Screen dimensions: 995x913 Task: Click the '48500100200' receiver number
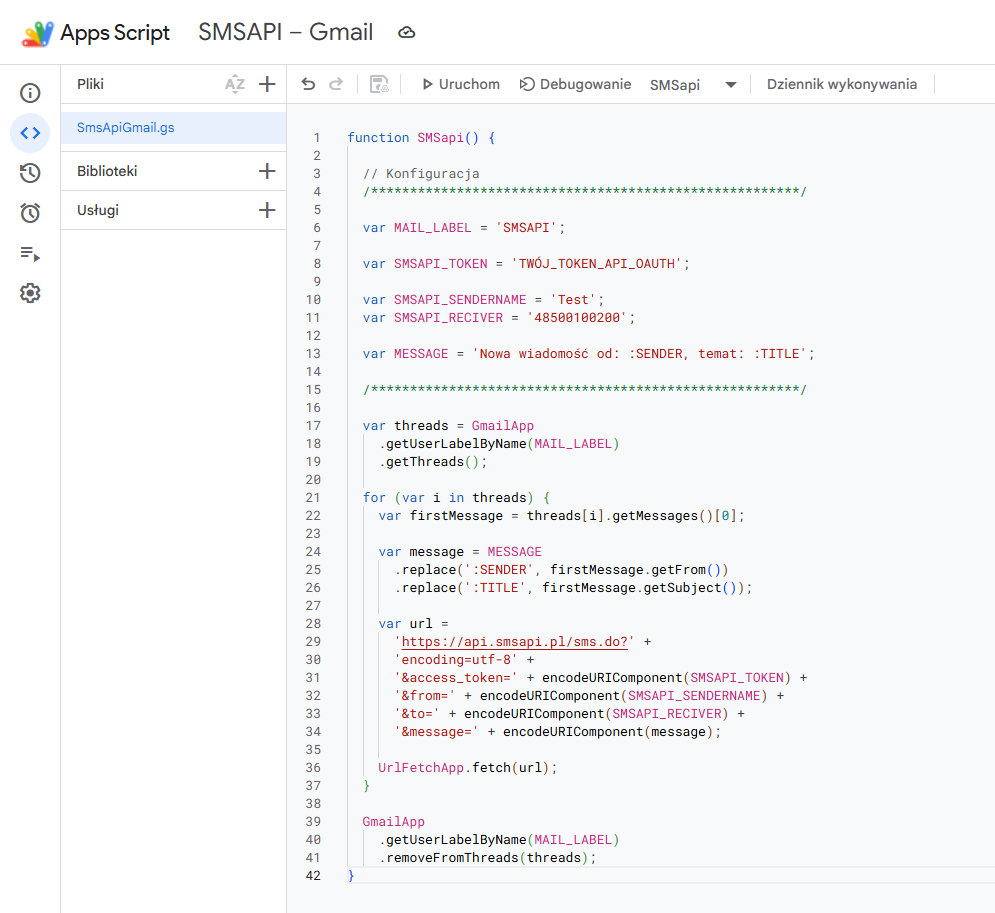pyautogui.click(x=577, y=318)
